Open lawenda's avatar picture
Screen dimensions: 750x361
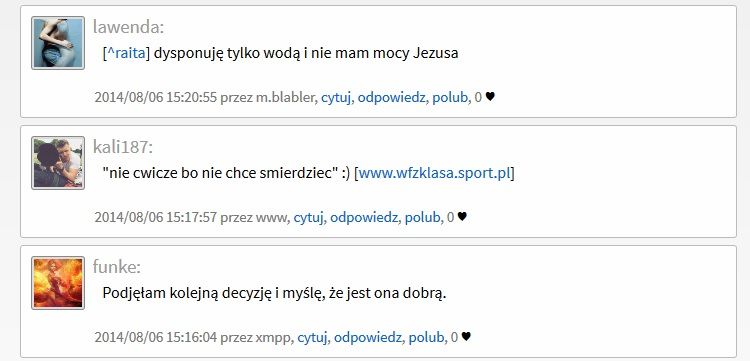(x=58, y=43)
